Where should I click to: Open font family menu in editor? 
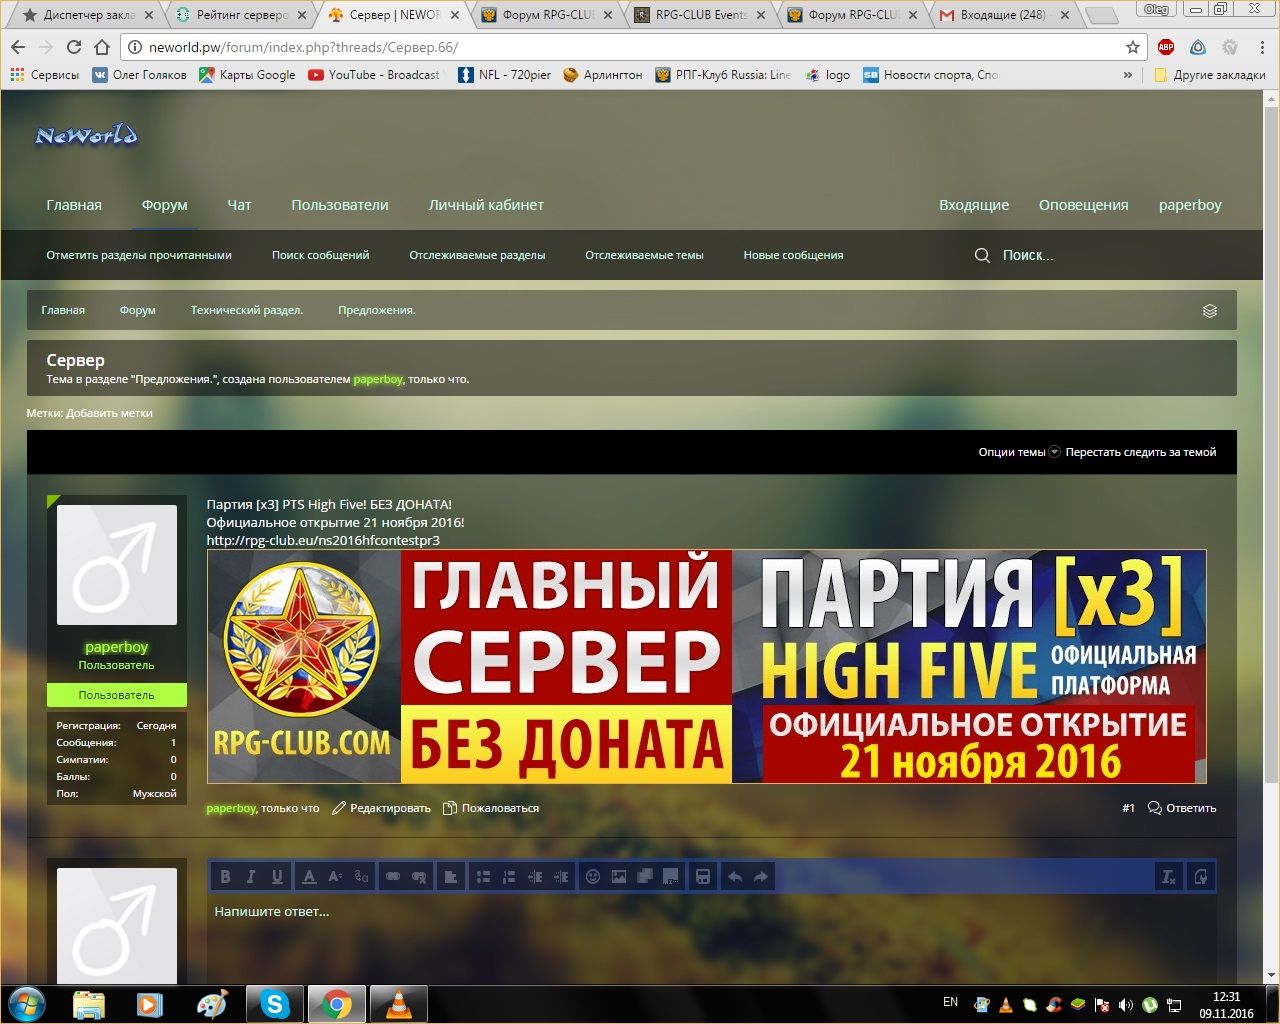pos(362,877)
